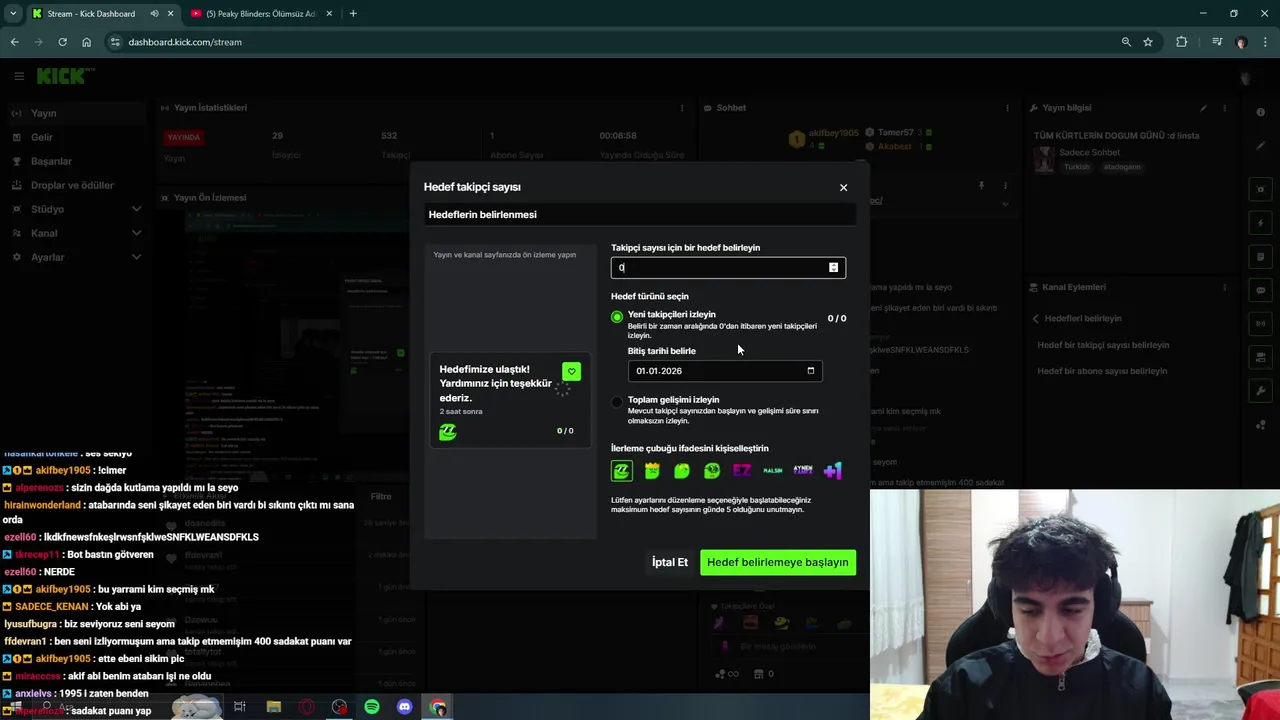Reload the current page

pyautogui.click(x=62, y=42)
